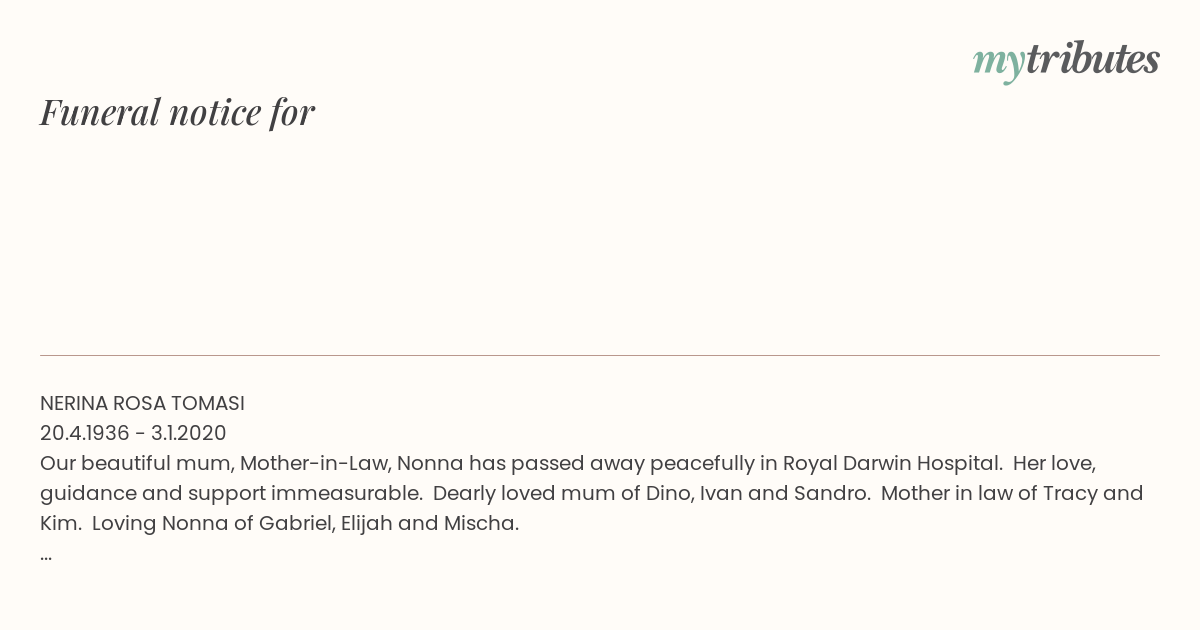Select the "Funeral notice for" heading
The width and height of the screenshot is (1200, 630).
(x=177, y=112)
